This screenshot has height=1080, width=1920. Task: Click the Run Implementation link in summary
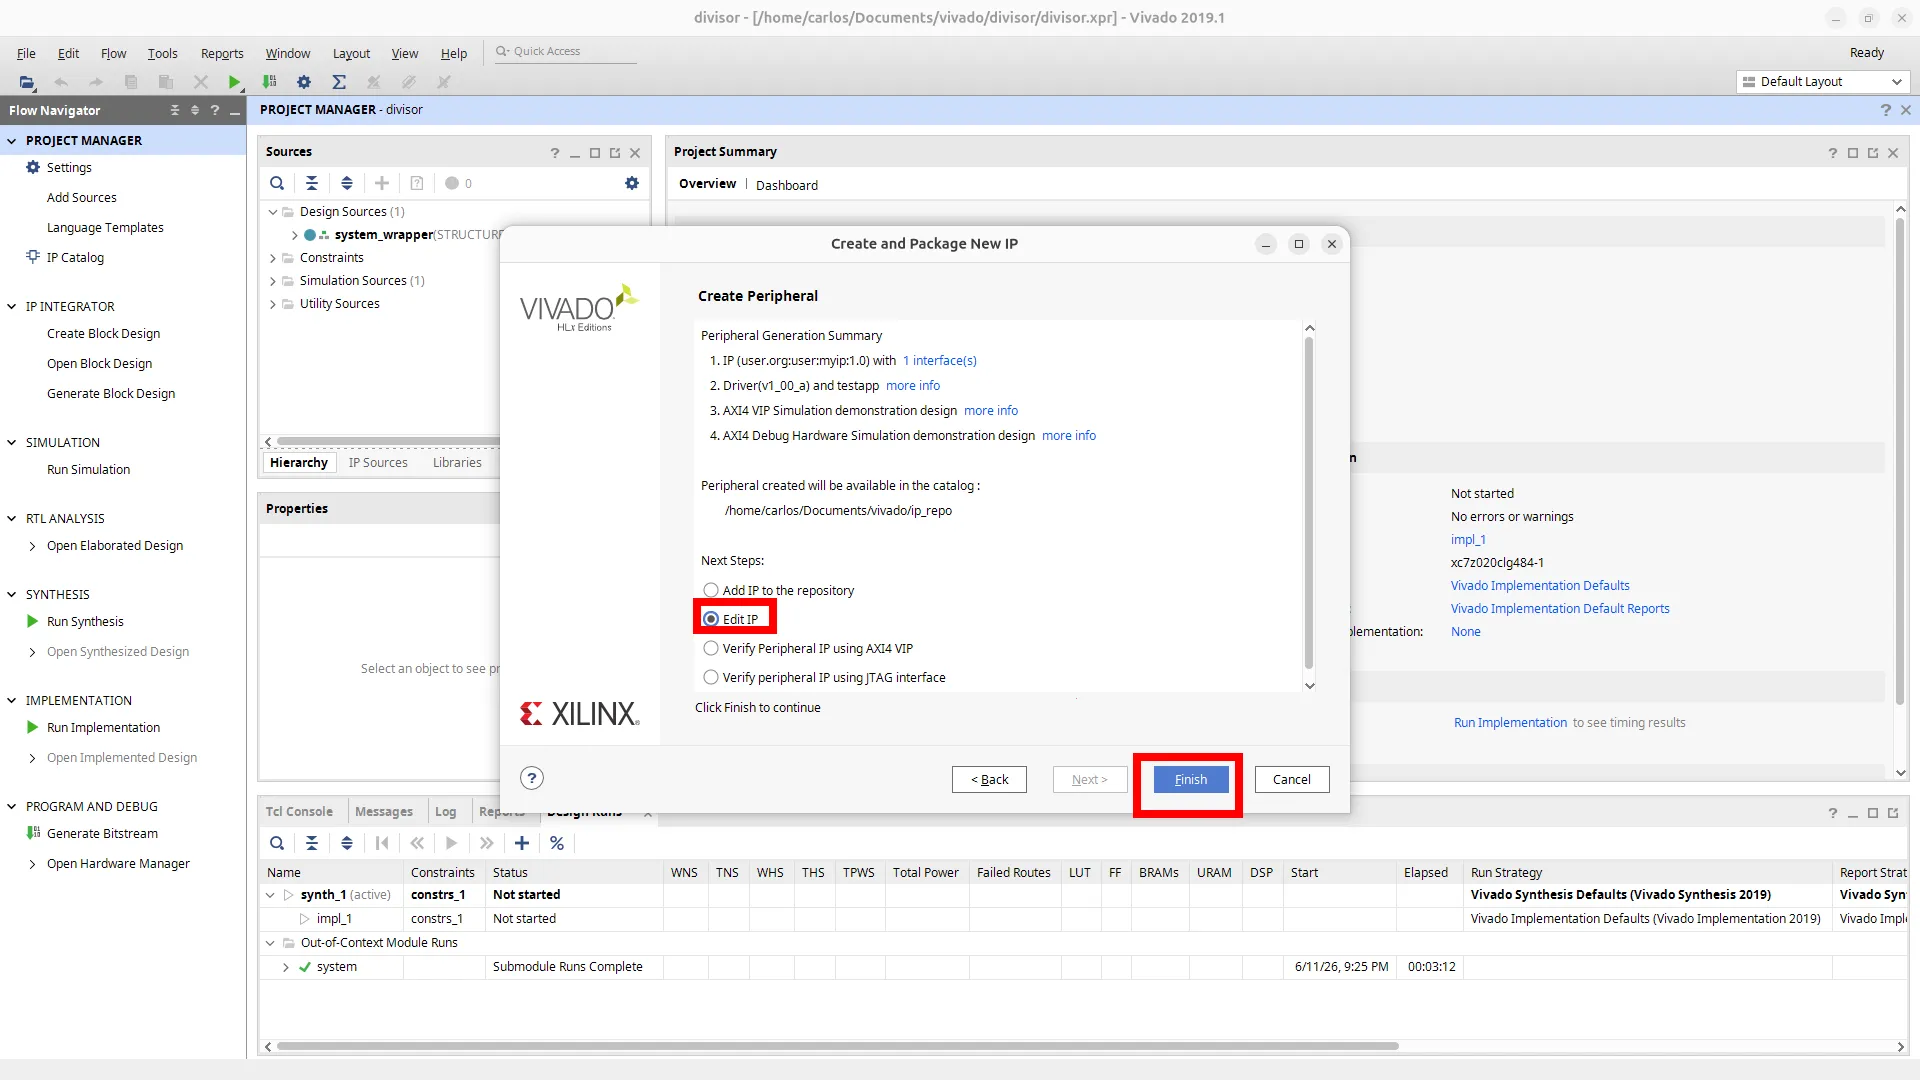tap(1510, 722)
